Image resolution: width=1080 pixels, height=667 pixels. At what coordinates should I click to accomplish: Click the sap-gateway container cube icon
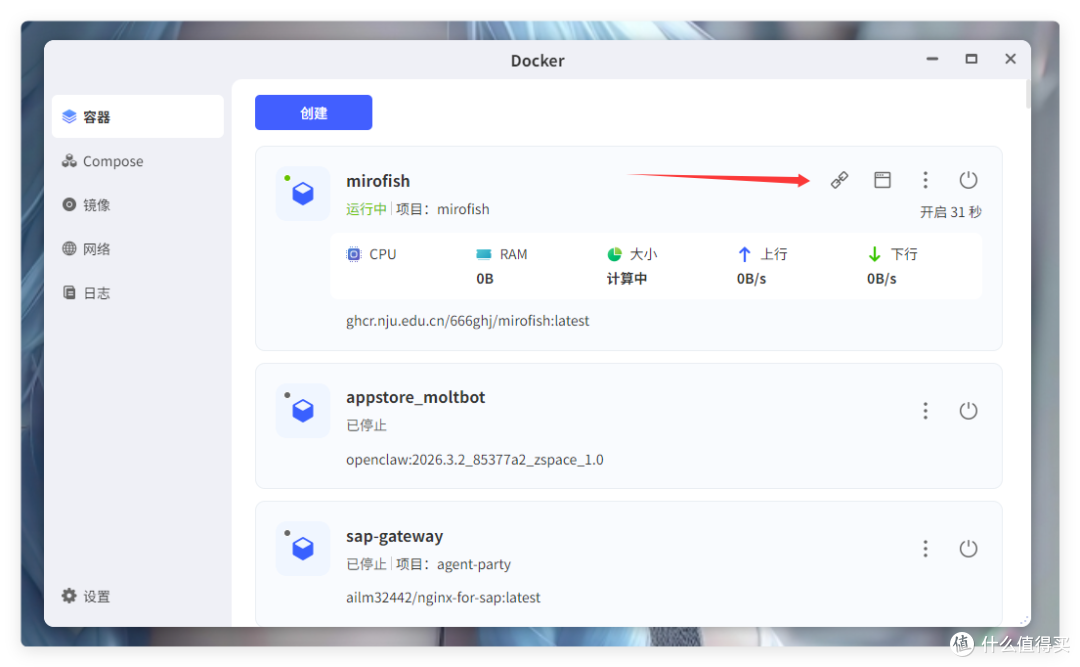click(x=303, y=548)
